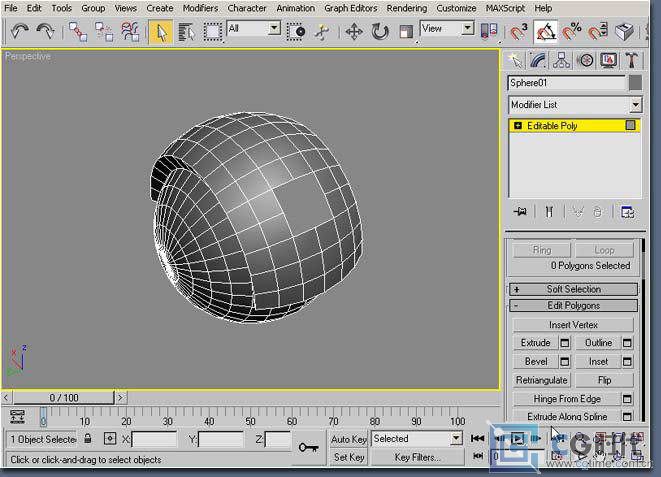Open the Modify command panel tab

click(538, 60)
